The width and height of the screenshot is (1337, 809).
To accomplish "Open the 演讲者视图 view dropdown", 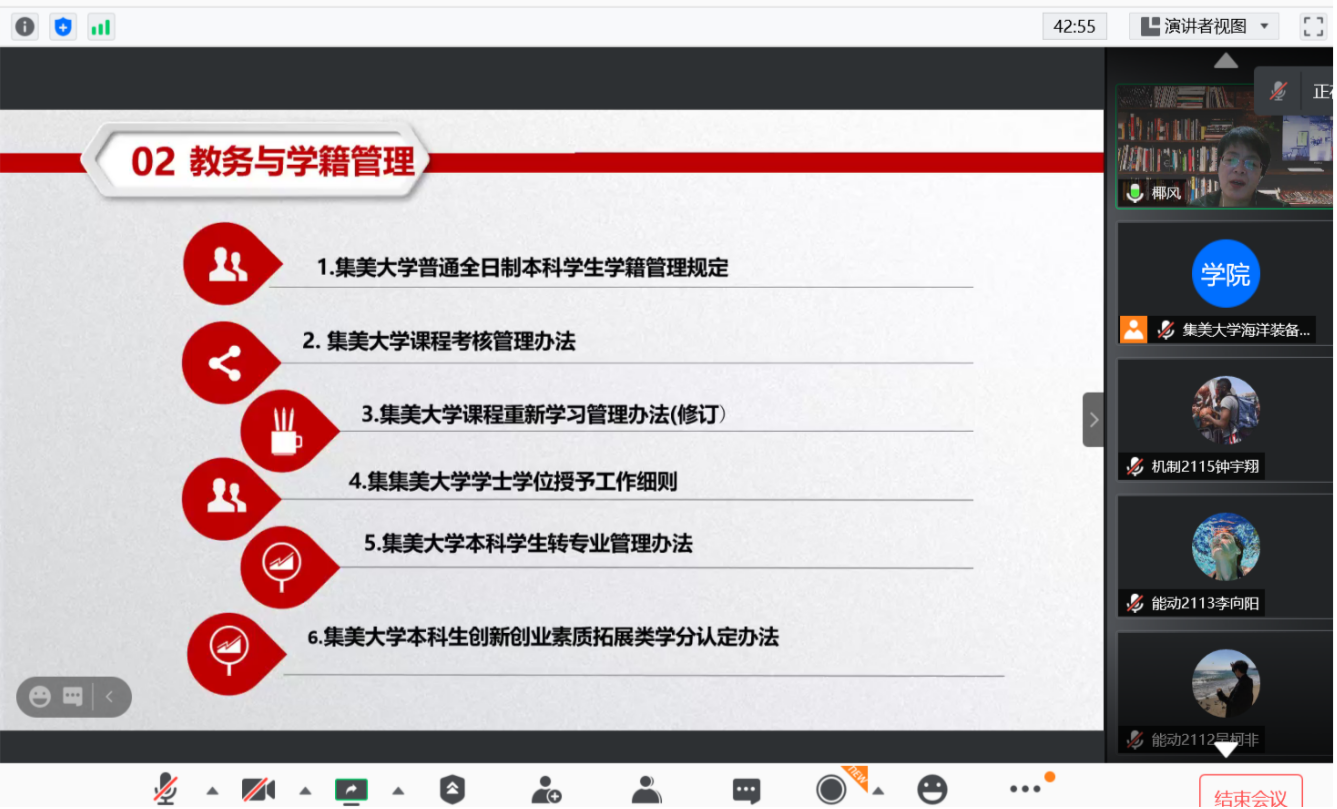I will coord(1204,27).
